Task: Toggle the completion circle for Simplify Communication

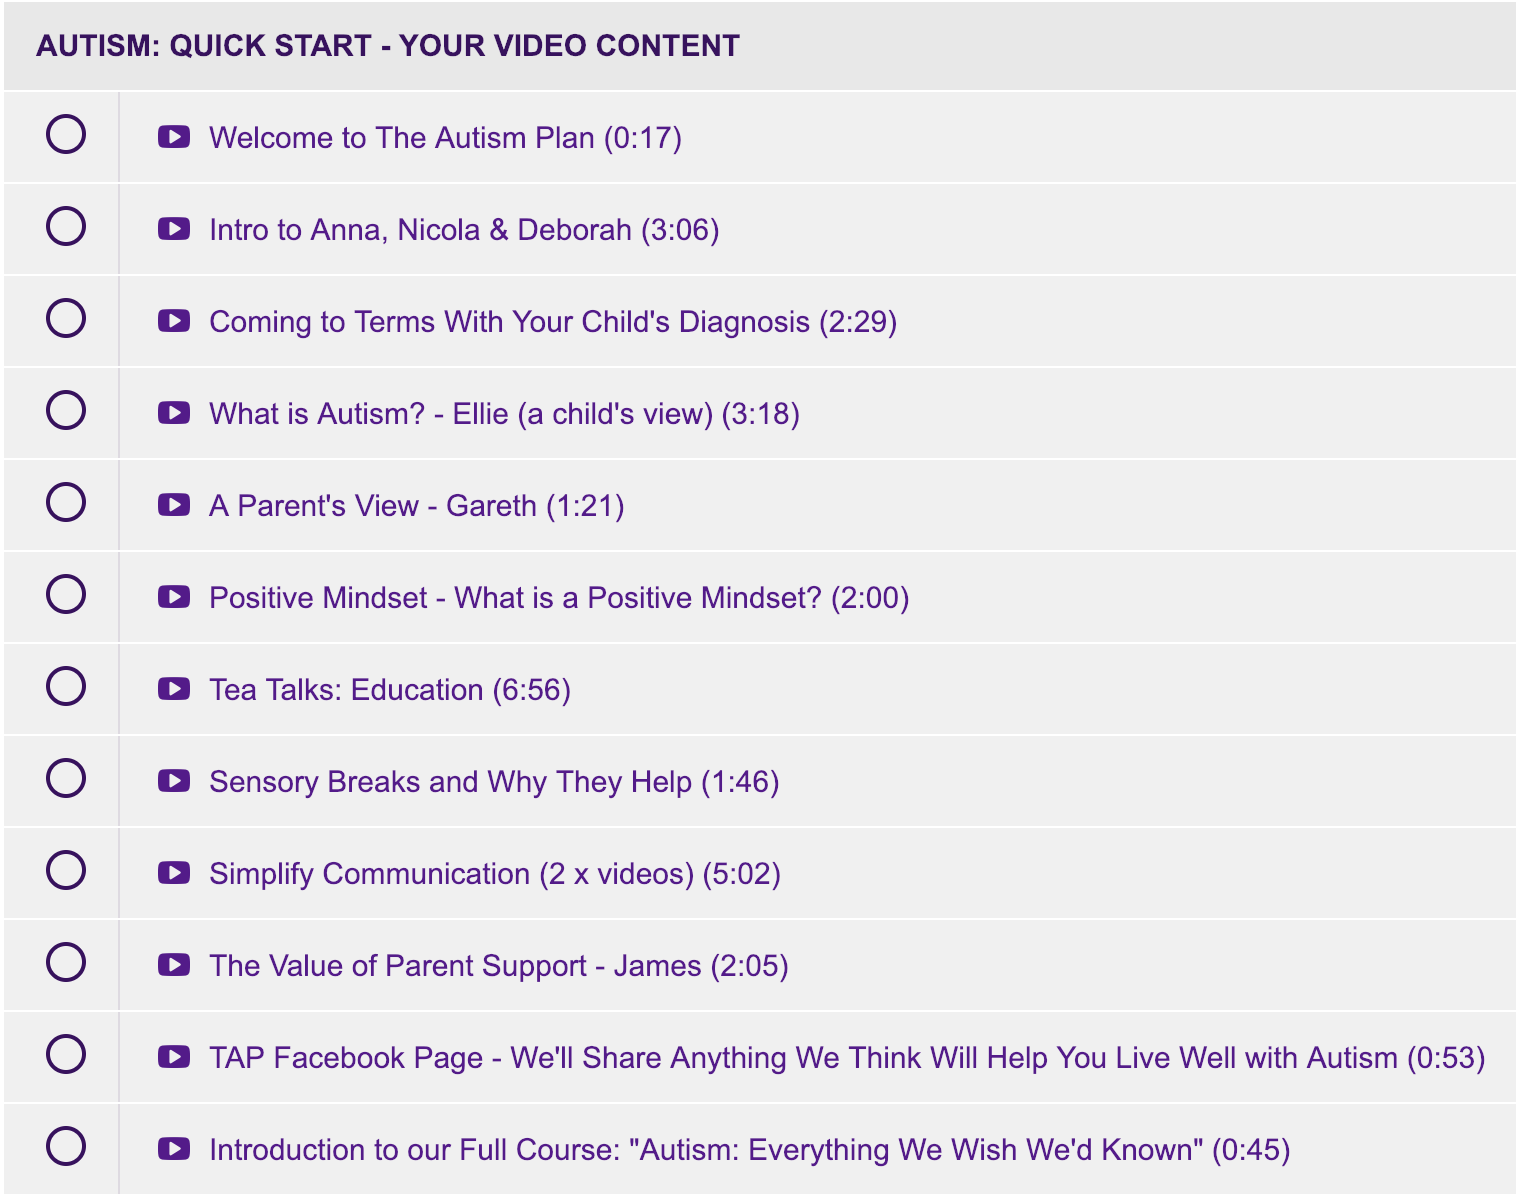Action: point(66,870)
